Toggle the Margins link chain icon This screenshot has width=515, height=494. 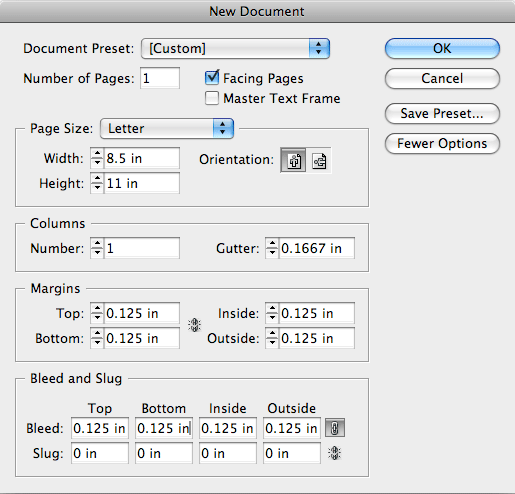point(194,325)
